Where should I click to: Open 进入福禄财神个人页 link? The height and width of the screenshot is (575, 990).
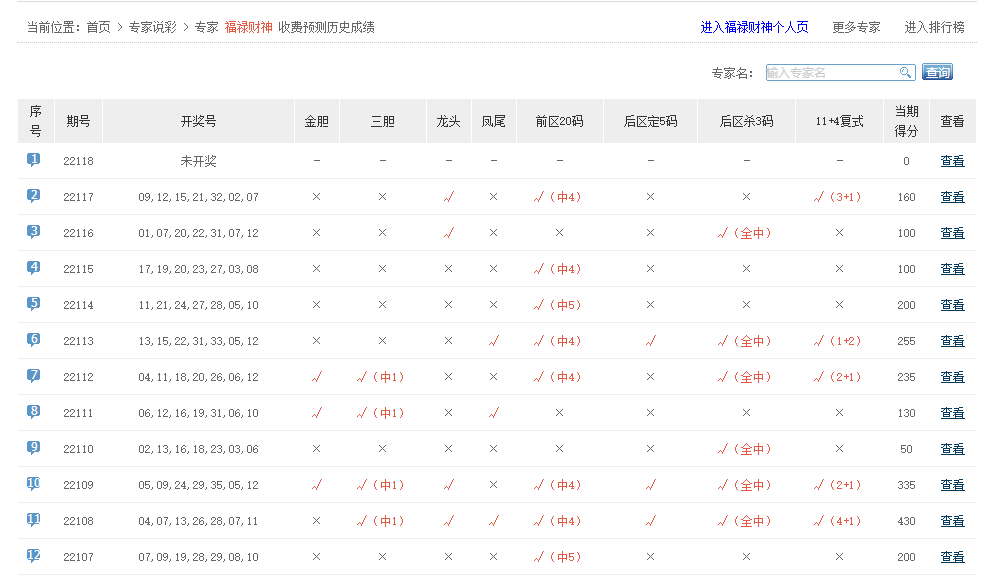coord(754,27)
